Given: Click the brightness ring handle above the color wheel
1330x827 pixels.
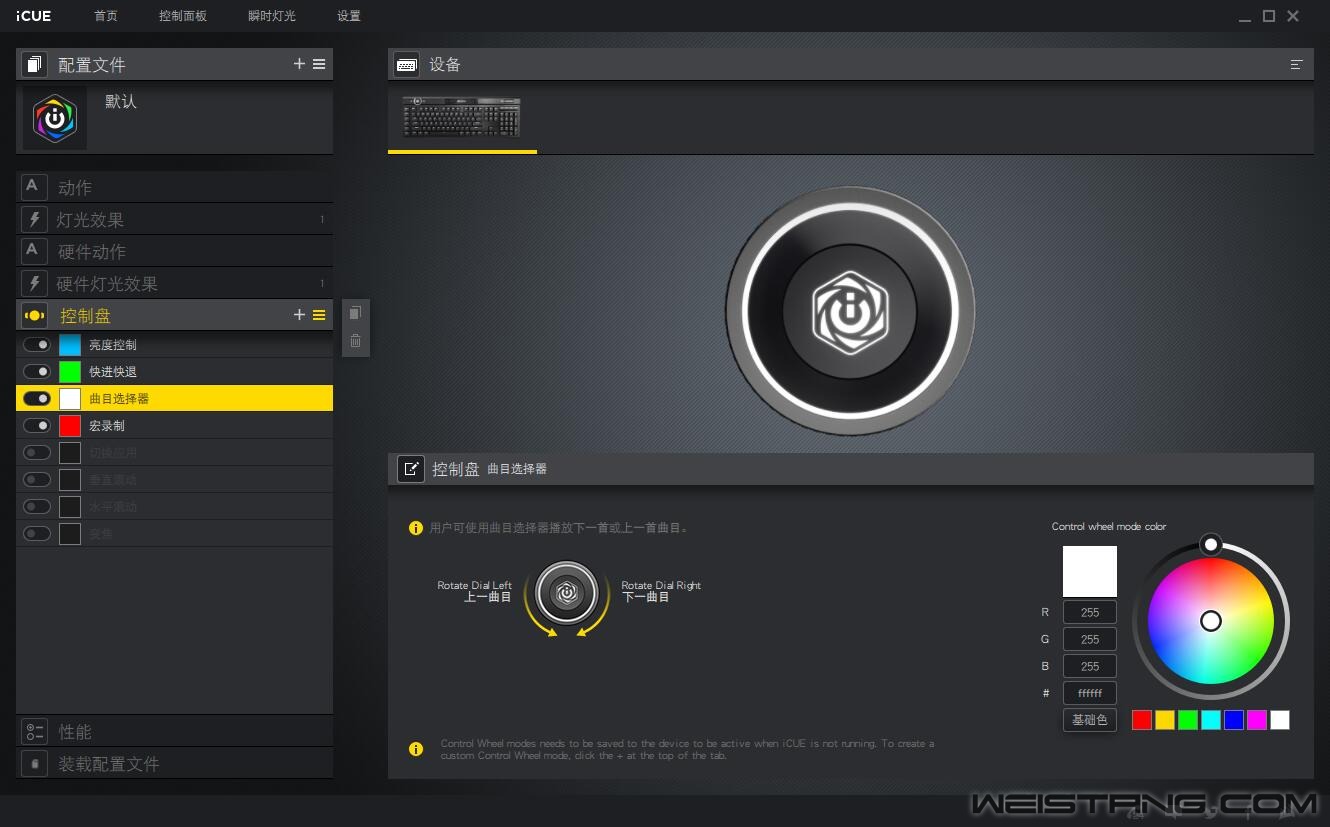Looking at the screenshot, I should tap(1211, 544).
